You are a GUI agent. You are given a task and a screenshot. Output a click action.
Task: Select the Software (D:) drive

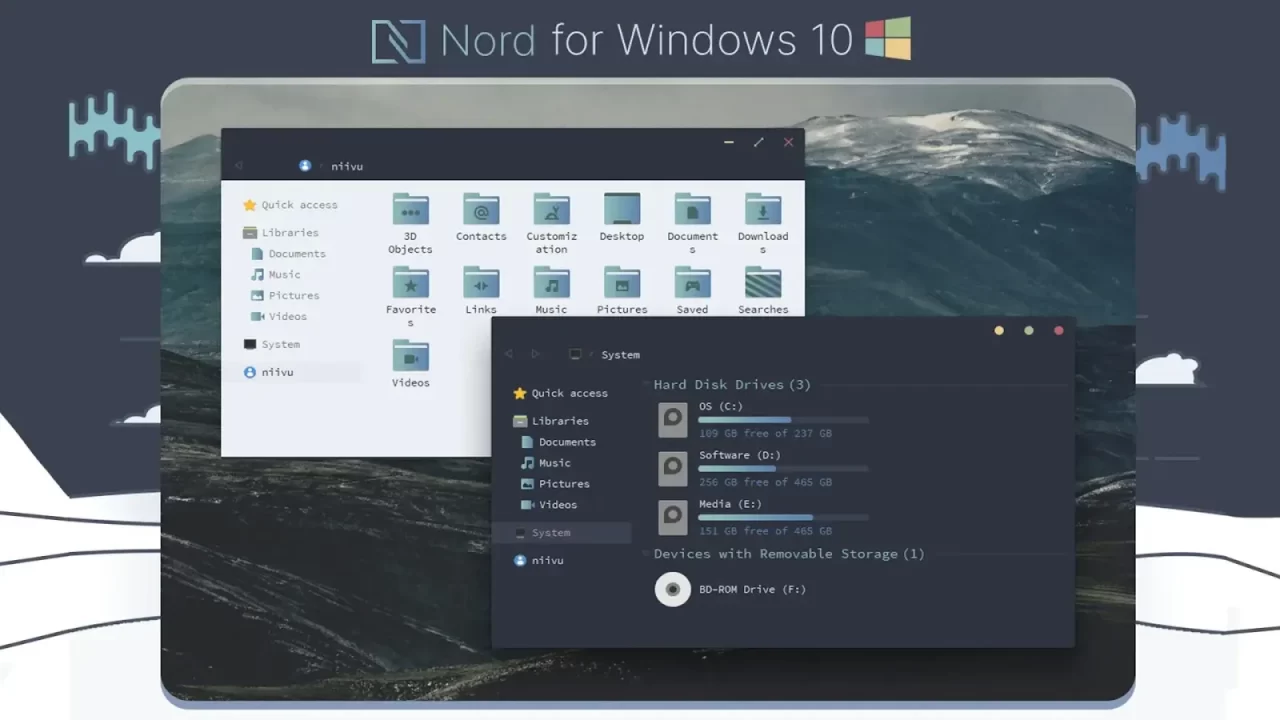coord(762,468)
